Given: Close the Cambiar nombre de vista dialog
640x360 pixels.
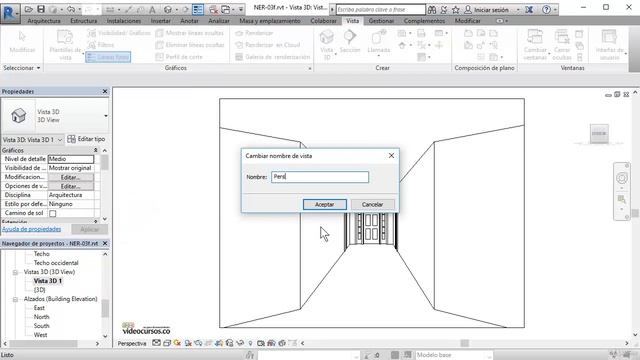Looking at the screenshot, I should click(x=391, y=156).
